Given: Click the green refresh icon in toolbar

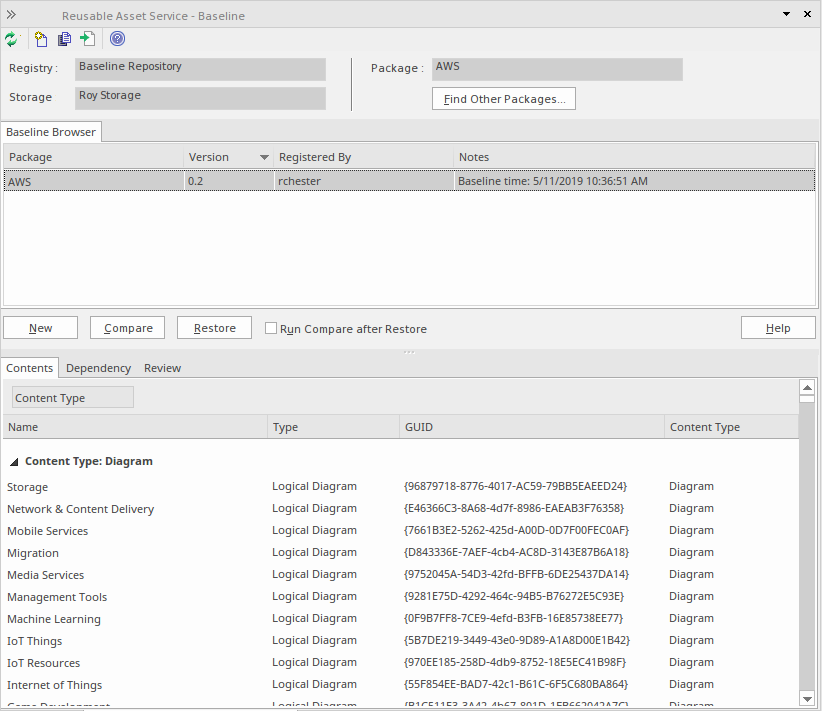Looking at the screenshot, I should 11,39.
